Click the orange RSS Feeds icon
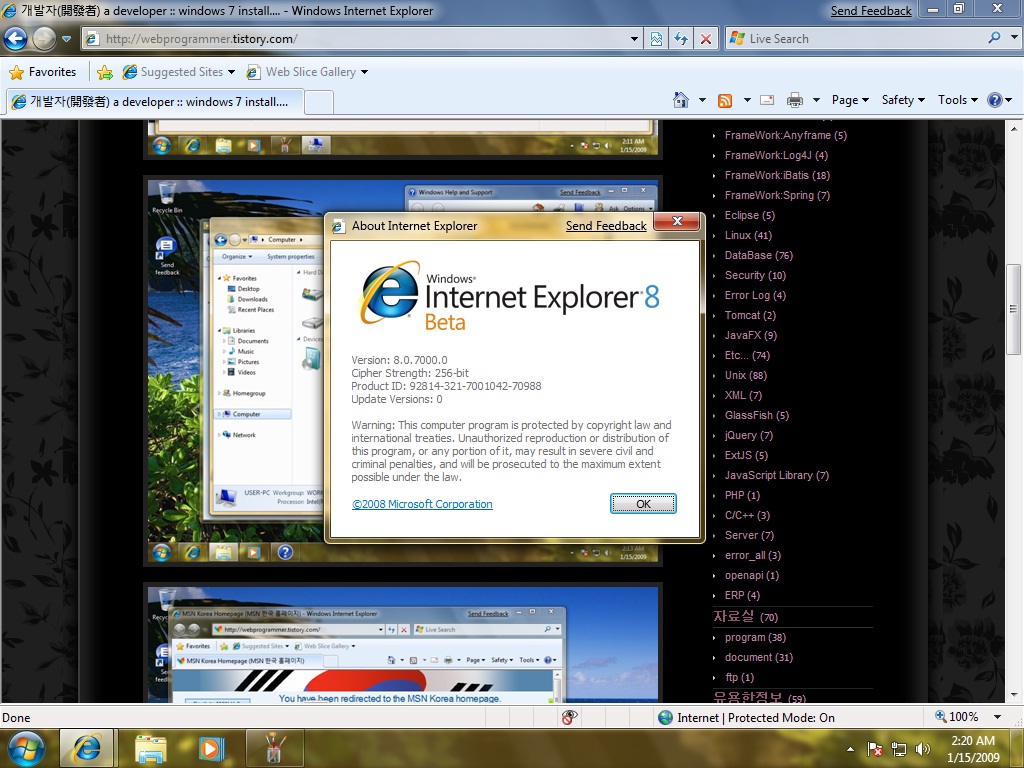 pos(725,101)
